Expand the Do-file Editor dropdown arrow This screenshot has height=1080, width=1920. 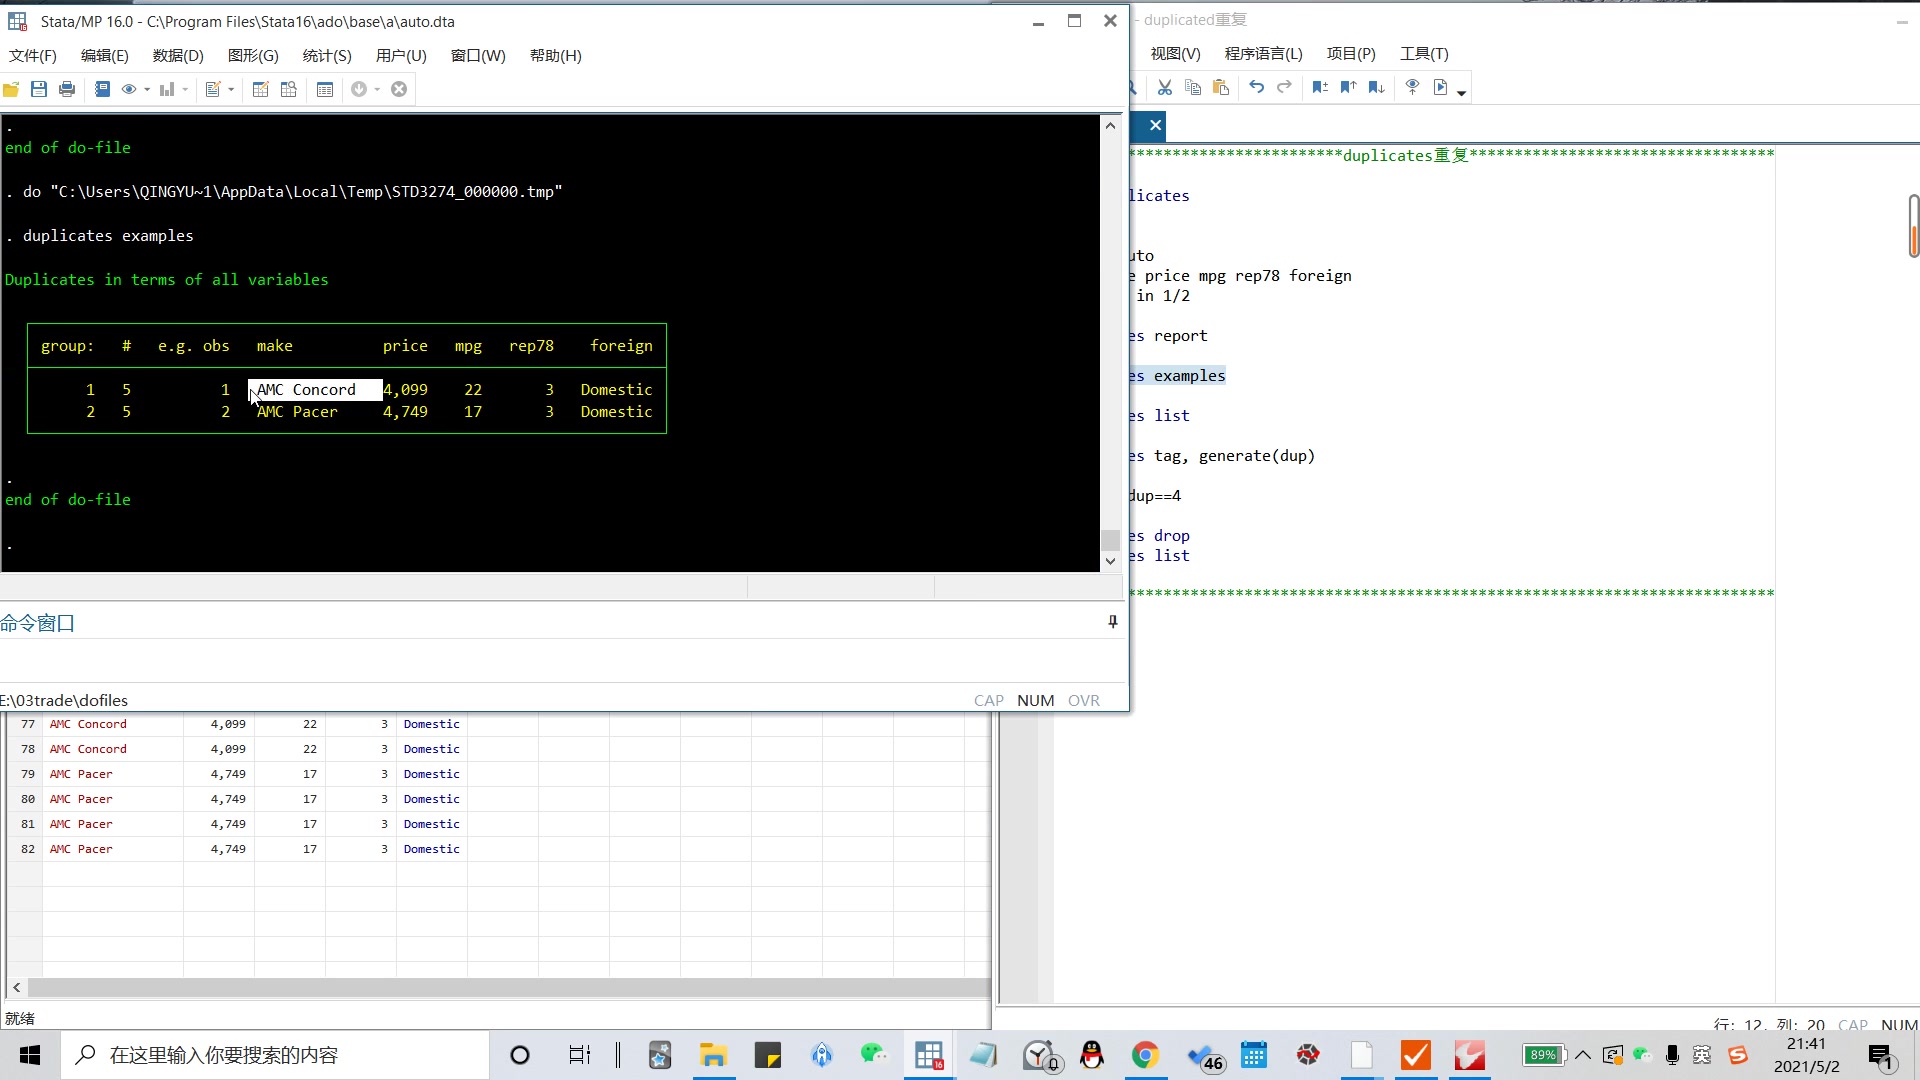tap(231, 90)
